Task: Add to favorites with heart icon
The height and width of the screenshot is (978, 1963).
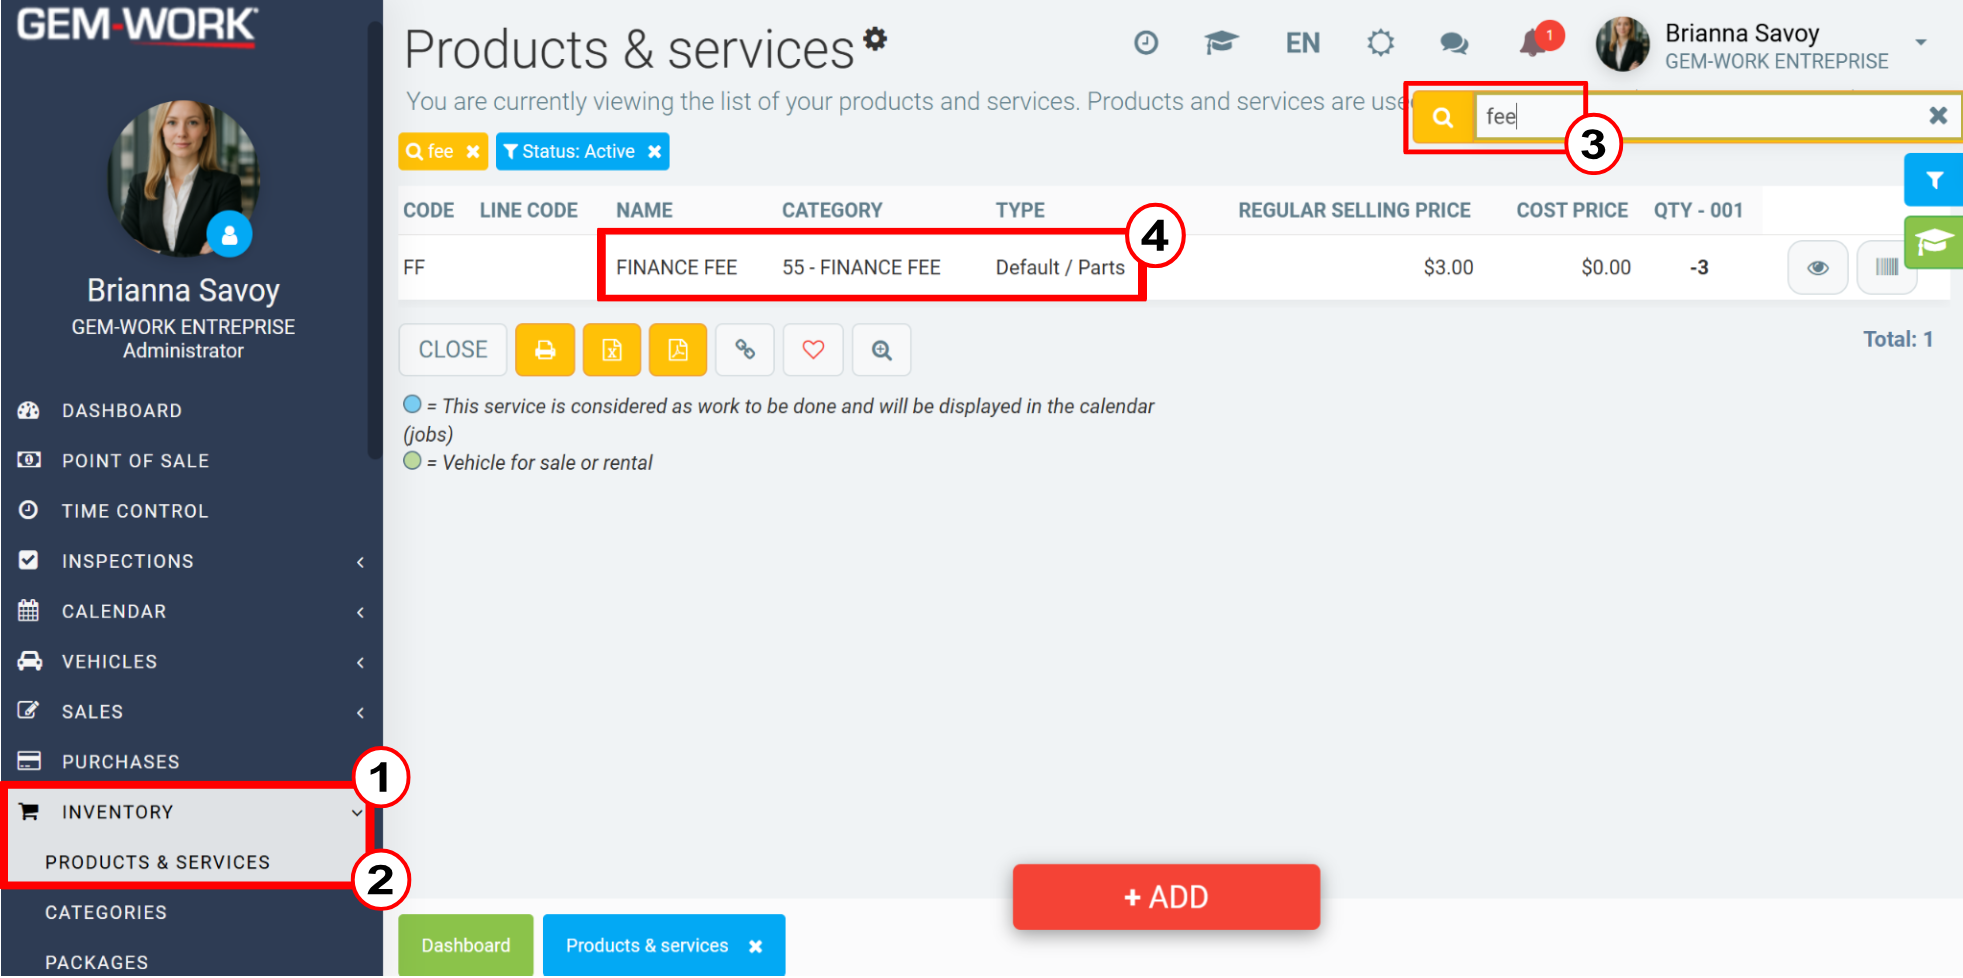Action: tap(813, 350)
